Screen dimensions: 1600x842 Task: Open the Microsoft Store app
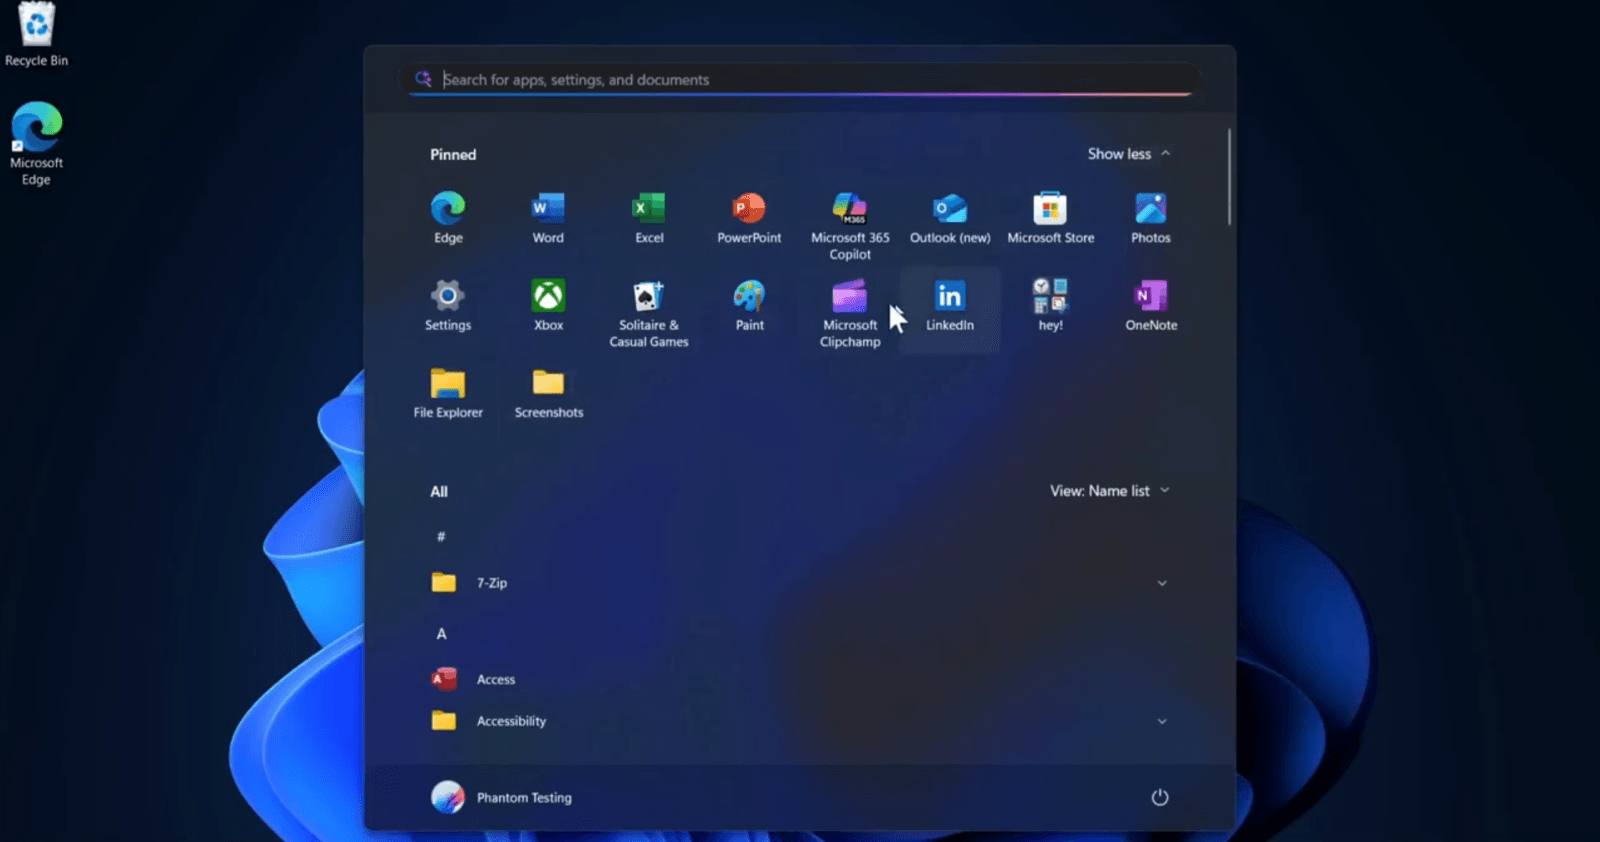point(1050,218)
